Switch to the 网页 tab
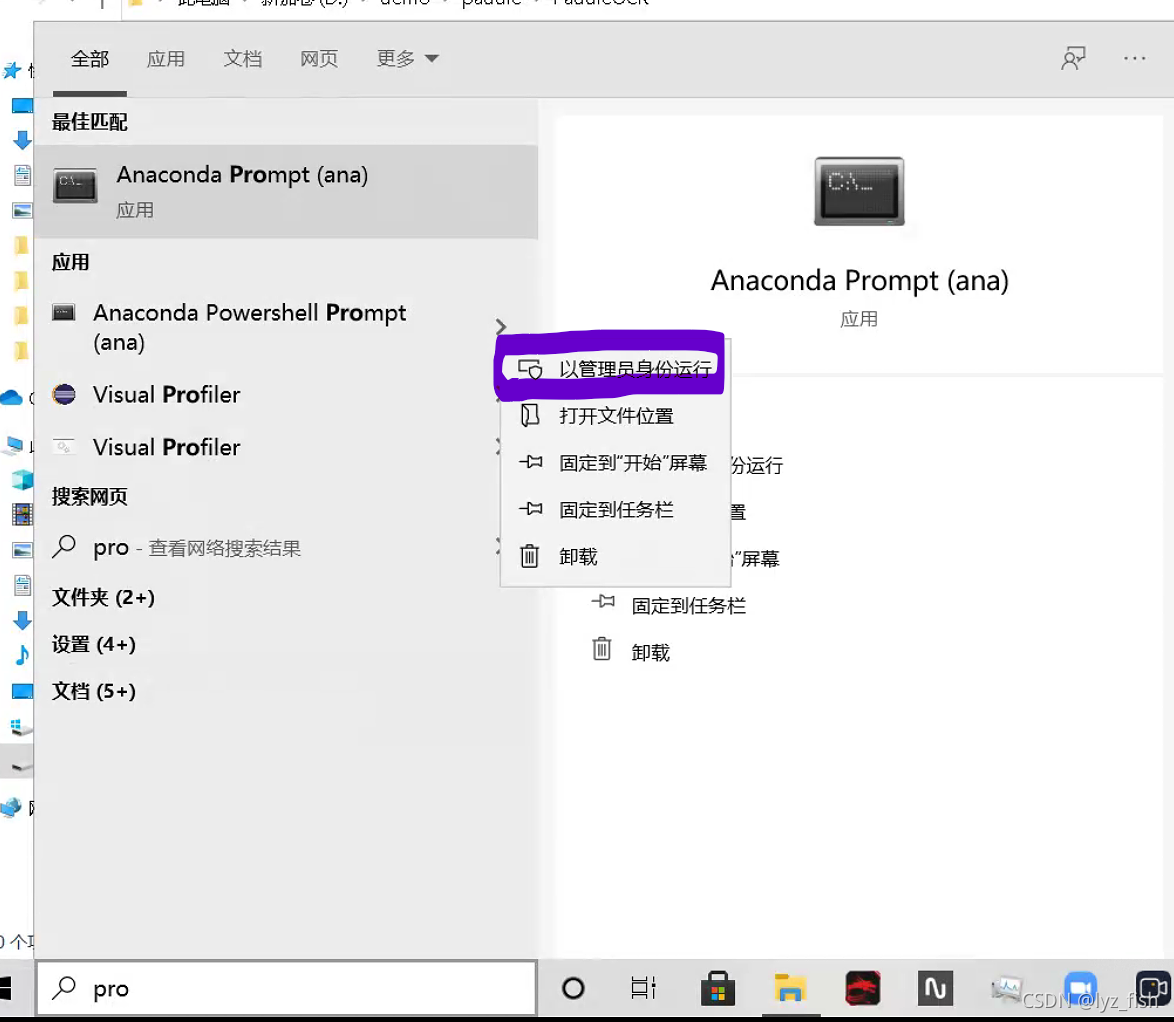This screenshot has width=1174, height=1022. point(319,59)
